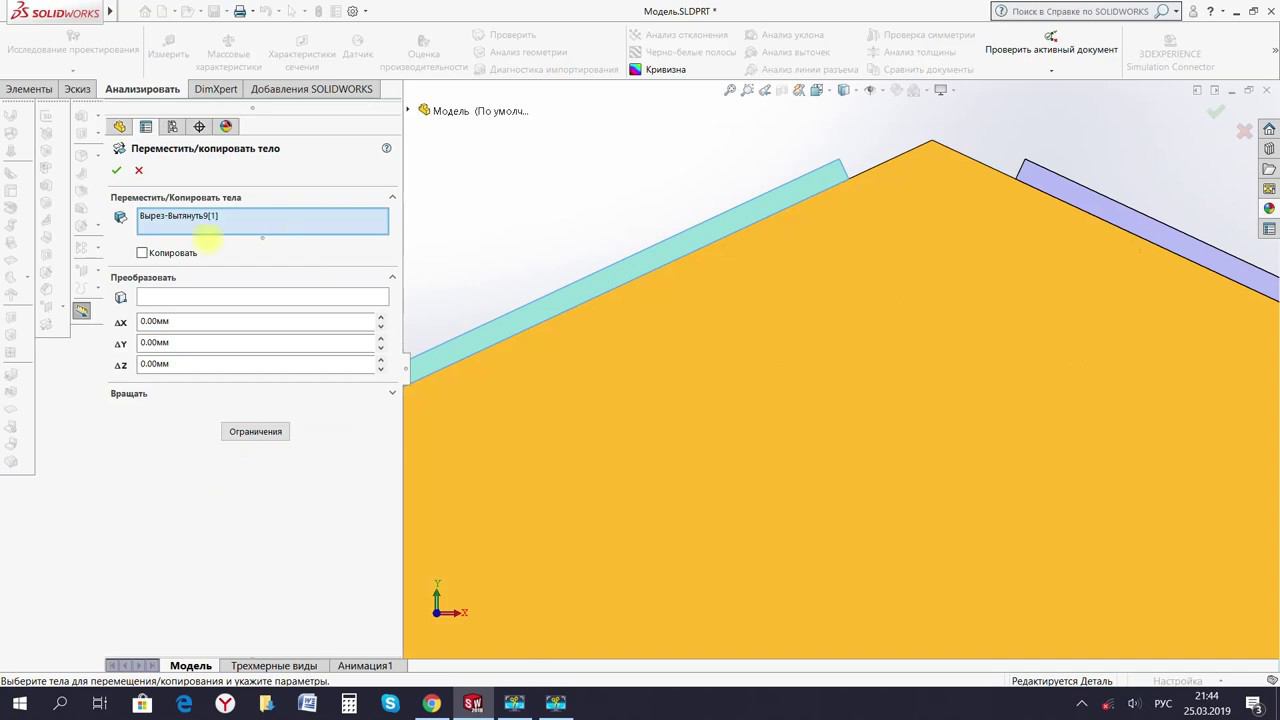Open DimXpertManager crosshair tab icon

199,127
